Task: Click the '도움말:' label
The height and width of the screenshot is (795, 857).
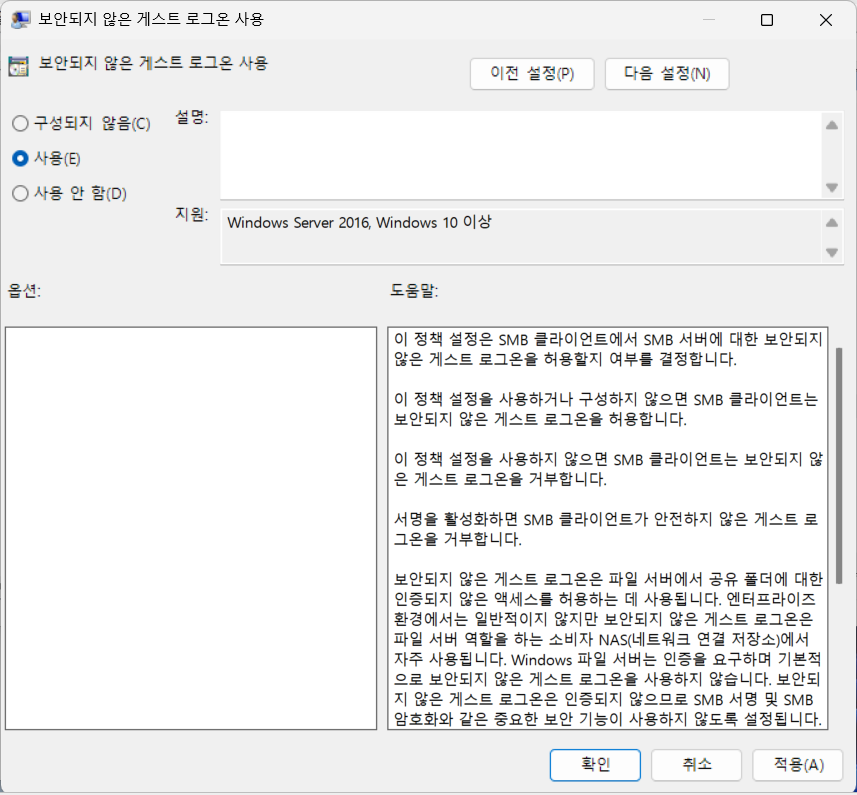Action: coord(414,290)
